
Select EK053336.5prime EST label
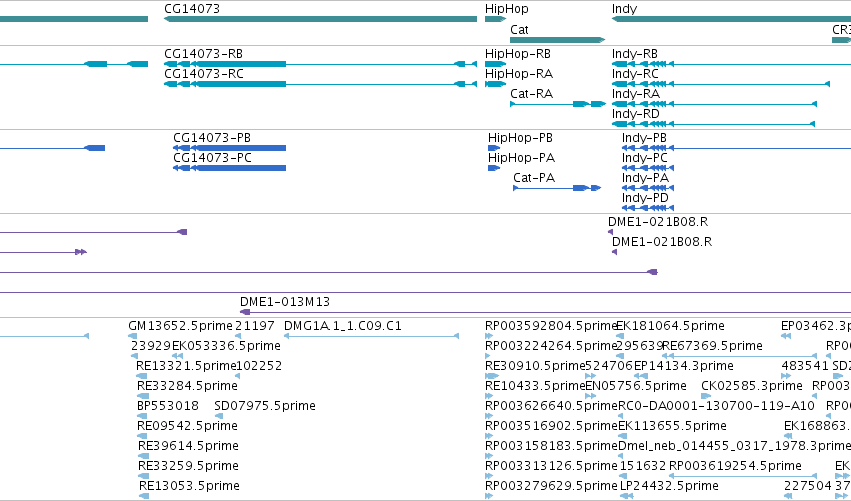(226, 346)
